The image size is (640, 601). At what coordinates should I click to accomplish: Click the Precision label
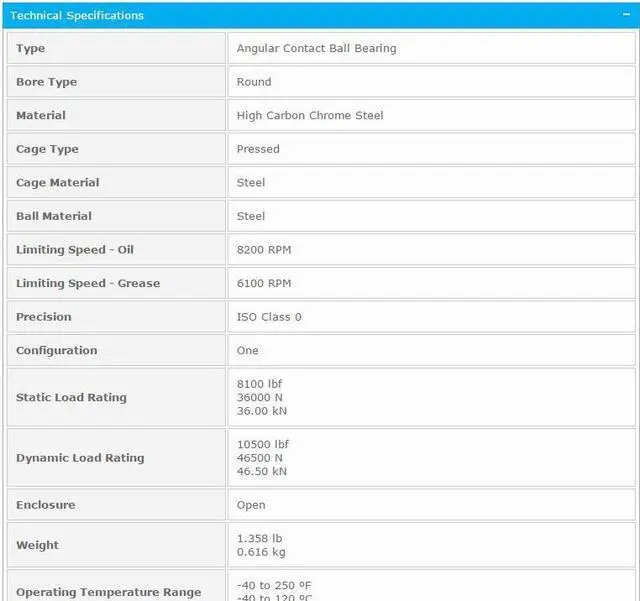(44, 317)
